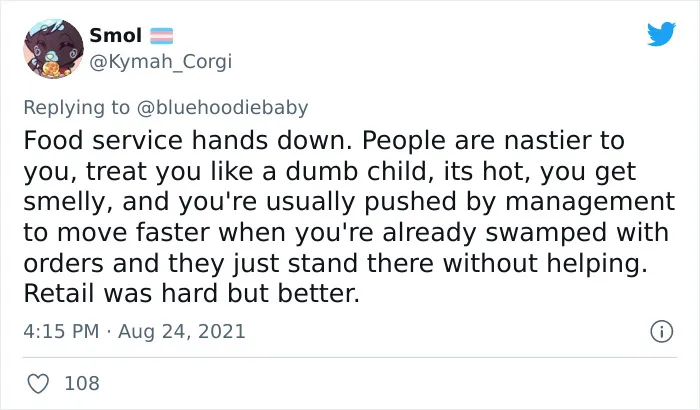Click the sentence 'Retail was hard but better.'
Image resolution: width=700 pixels, height=410 pixels.
[x=192, y=293]
